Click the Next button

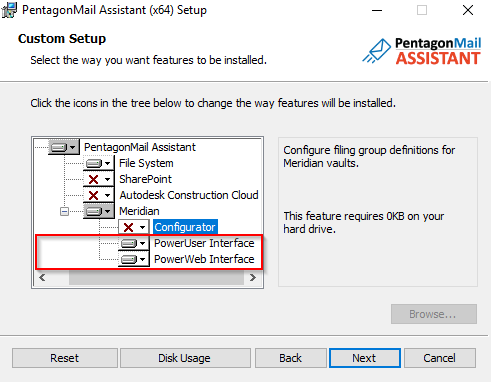click(x=365, y=358)
